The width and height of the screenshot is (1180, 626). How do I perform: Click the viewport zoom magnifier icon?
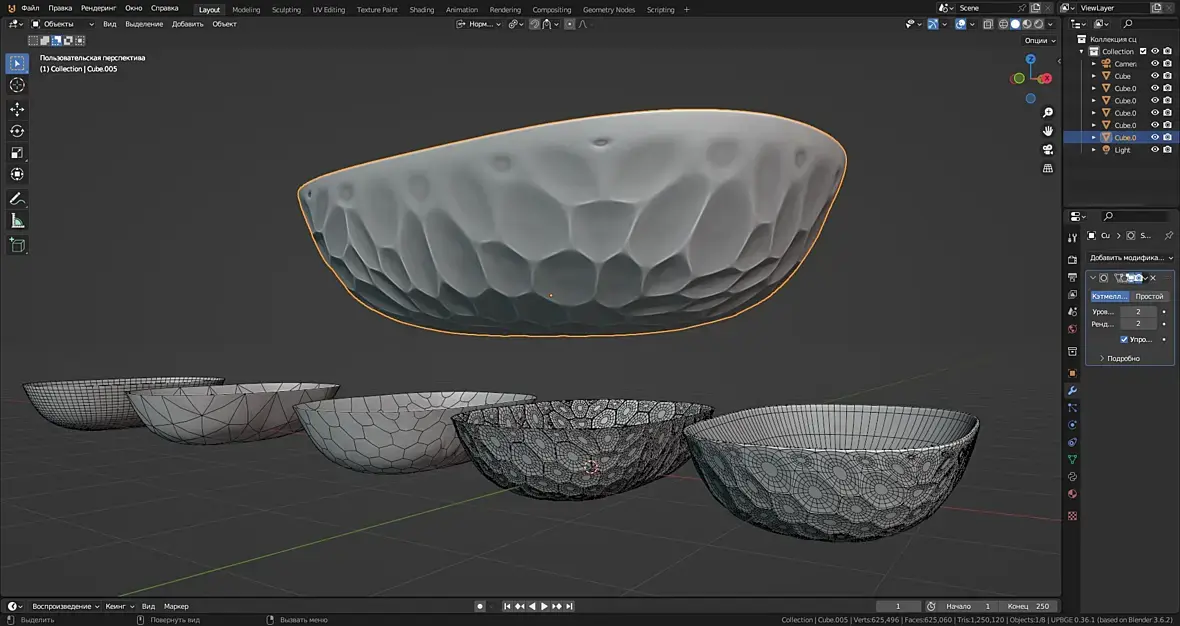1048,113
